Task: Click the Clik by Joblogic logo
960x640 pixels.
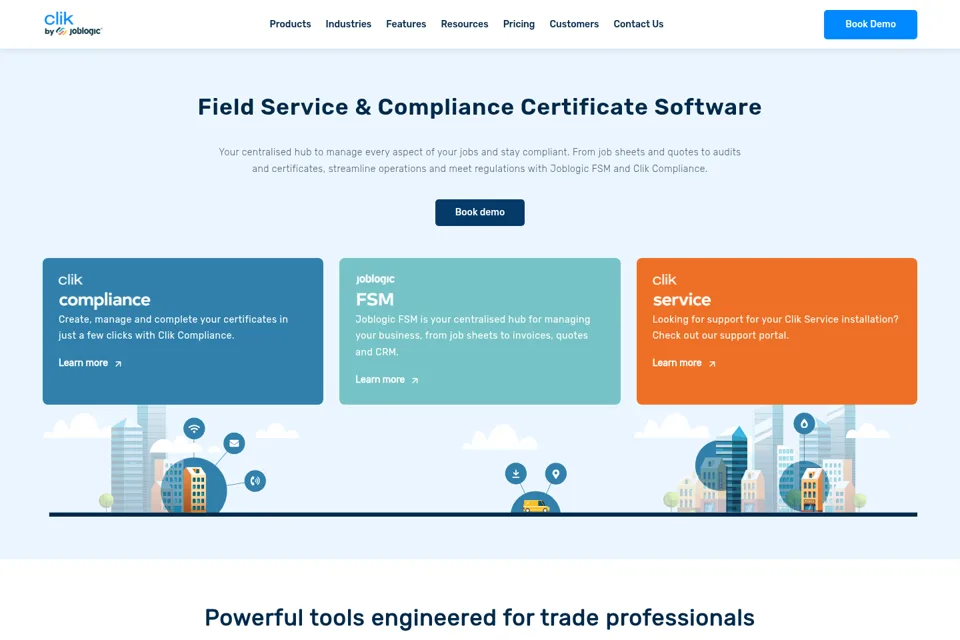Action: pos(73,24)
